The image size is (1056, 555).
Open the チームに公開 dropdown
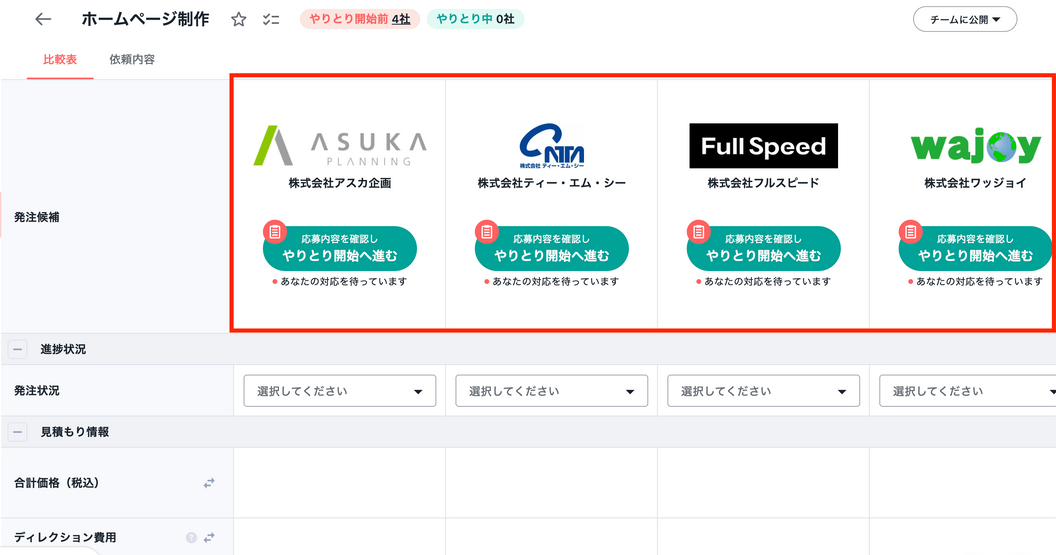965,20
